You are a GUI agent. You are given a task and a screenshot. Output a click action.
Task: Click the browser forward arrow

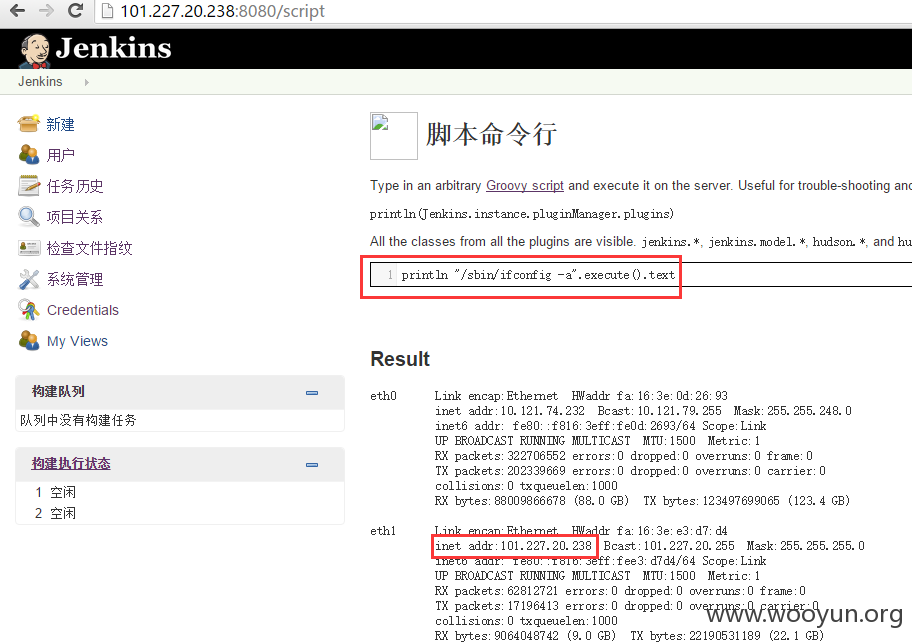coord(46,10)
